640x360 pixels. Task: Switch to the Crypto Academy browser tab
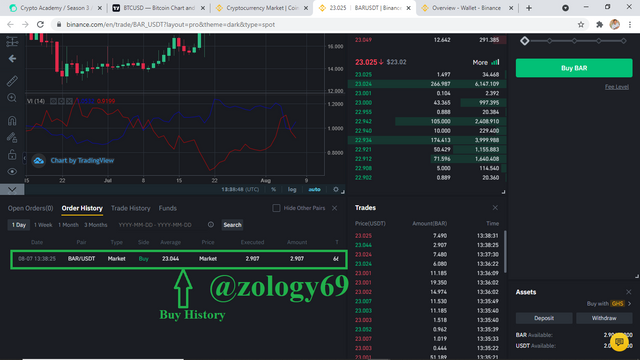point(56,8)
